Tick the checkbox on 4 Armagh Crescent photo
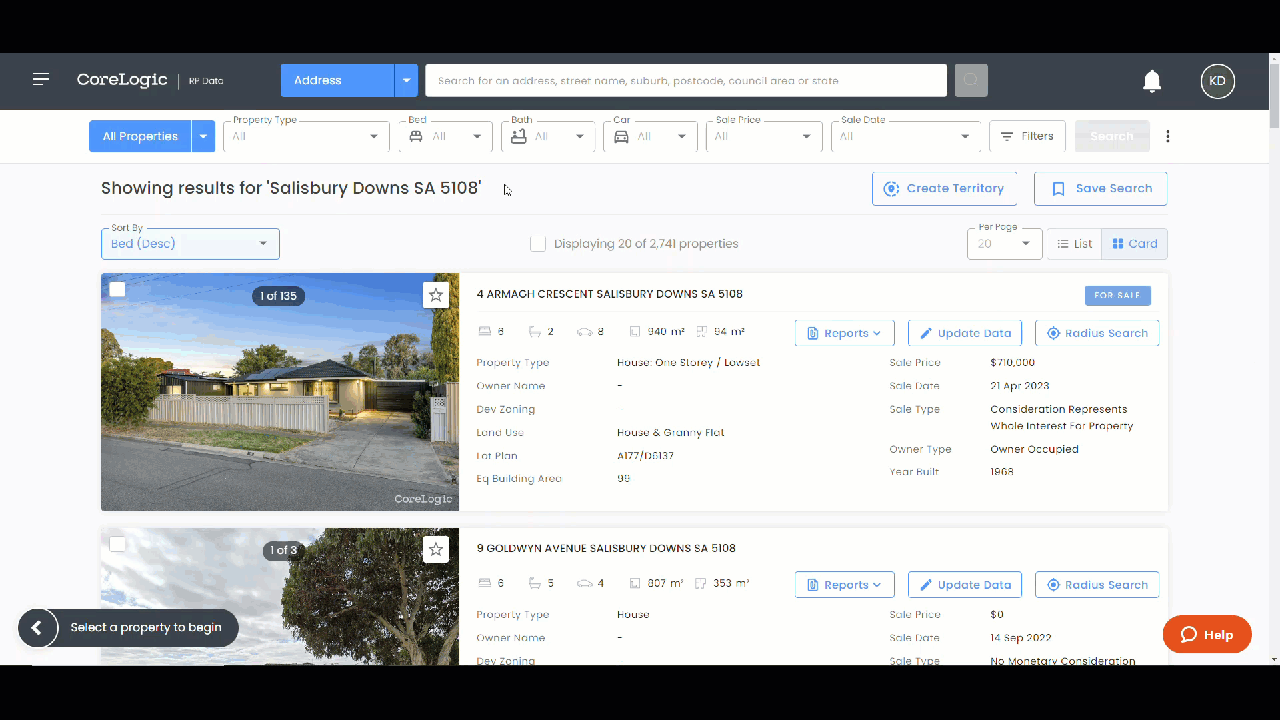 117,289
